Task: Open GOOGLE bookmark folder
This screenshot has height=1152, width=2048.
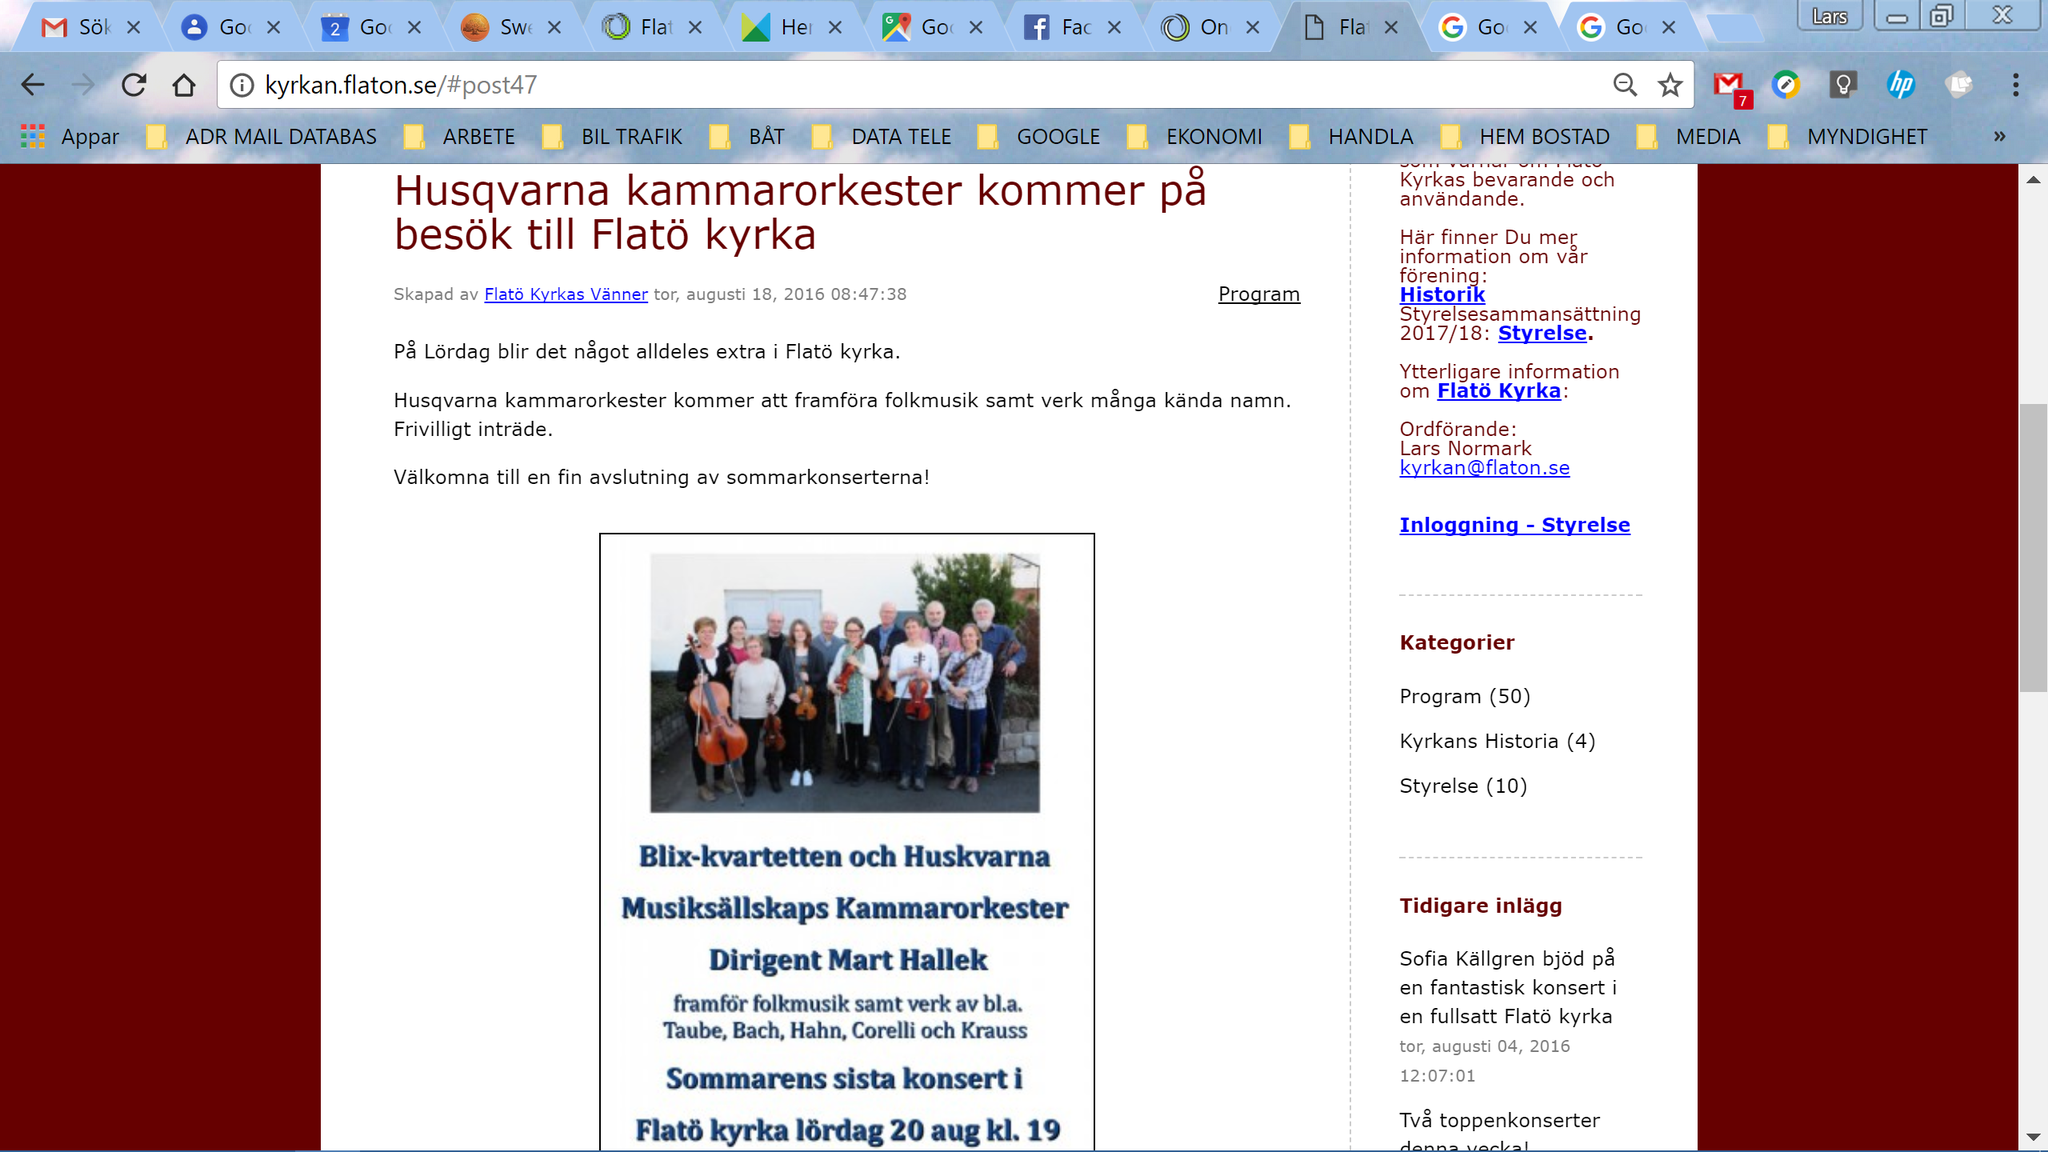Action: tap(1039, 136)
